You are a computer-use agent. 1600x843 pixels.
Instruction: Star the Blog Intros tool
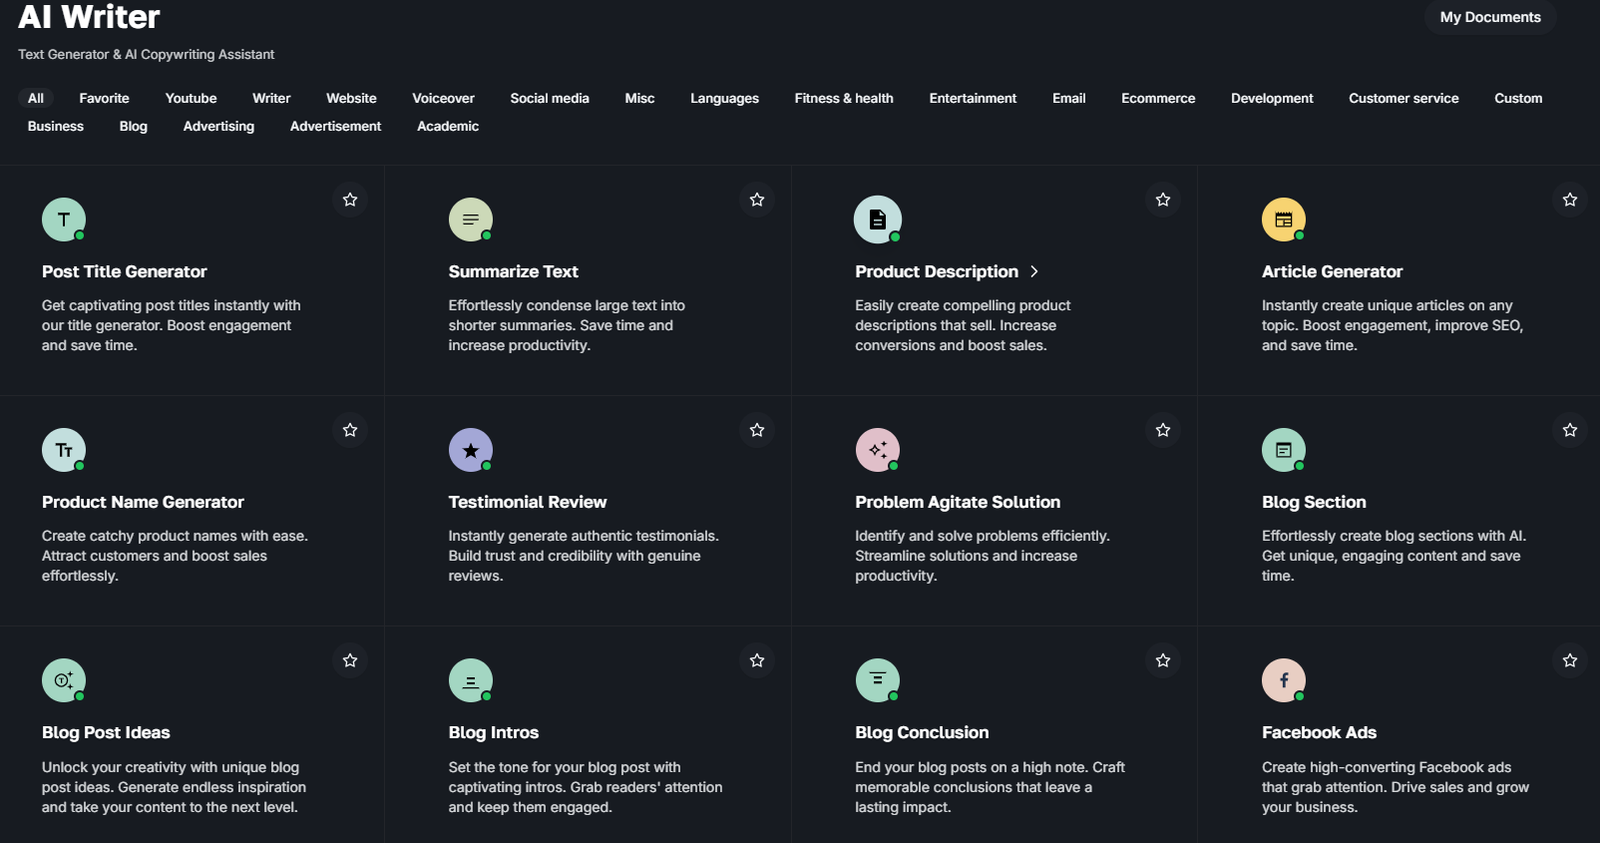pos(757,661)
